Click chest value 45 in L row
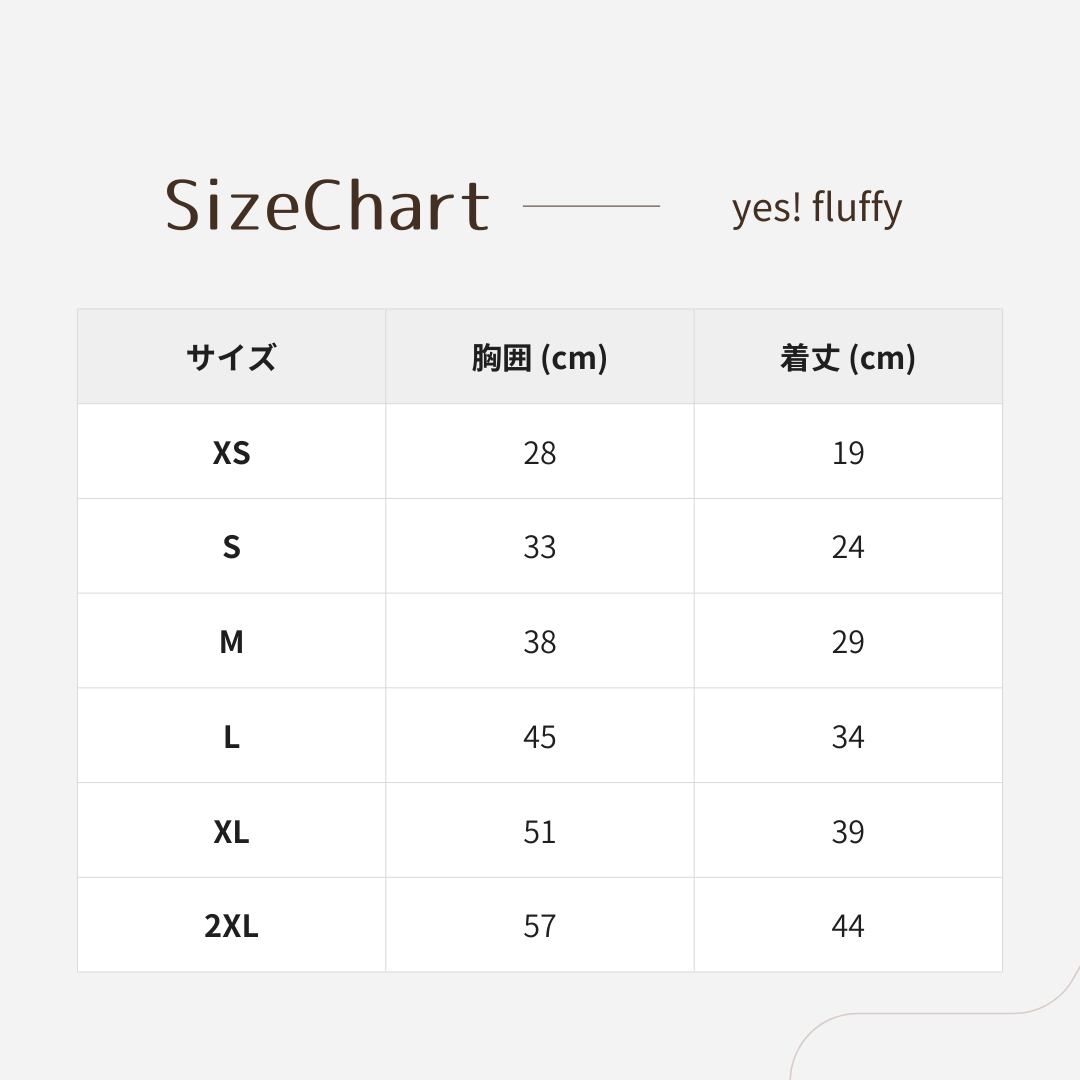Screen dimensions: 1080x1080 539,737
